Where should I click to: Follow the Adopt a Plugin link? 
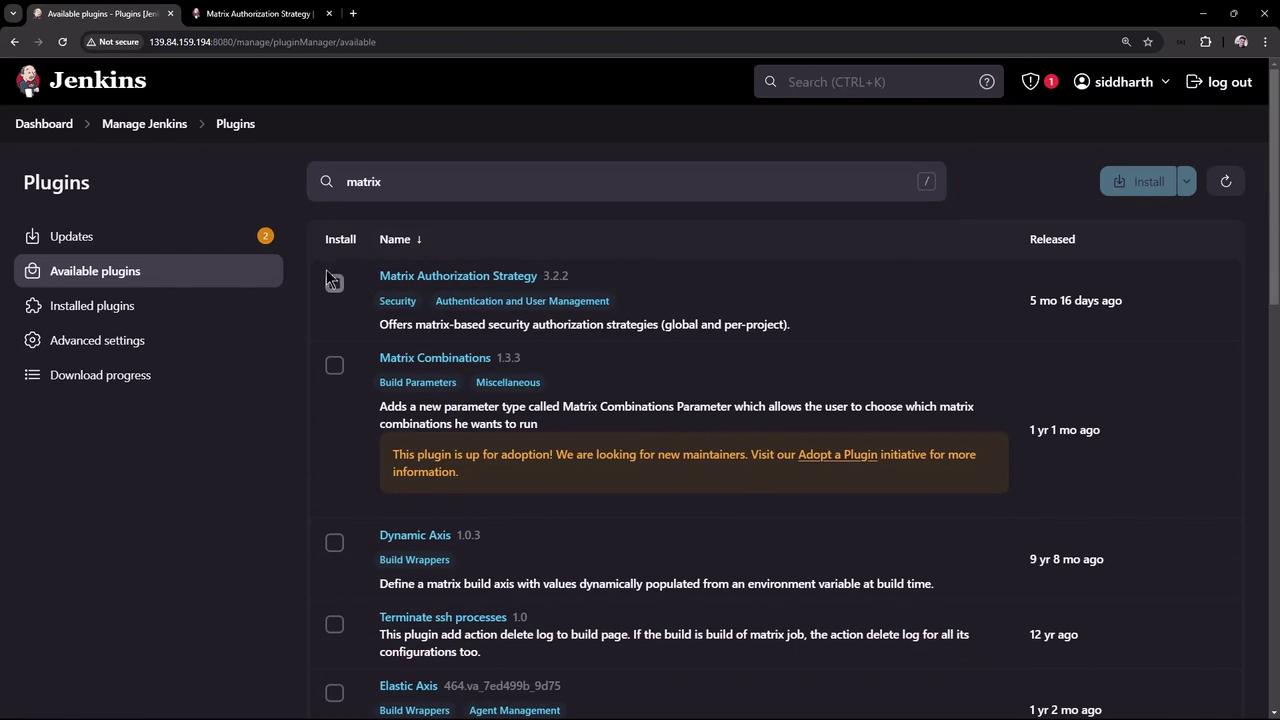pyautogui.click(x=837, y=455)
